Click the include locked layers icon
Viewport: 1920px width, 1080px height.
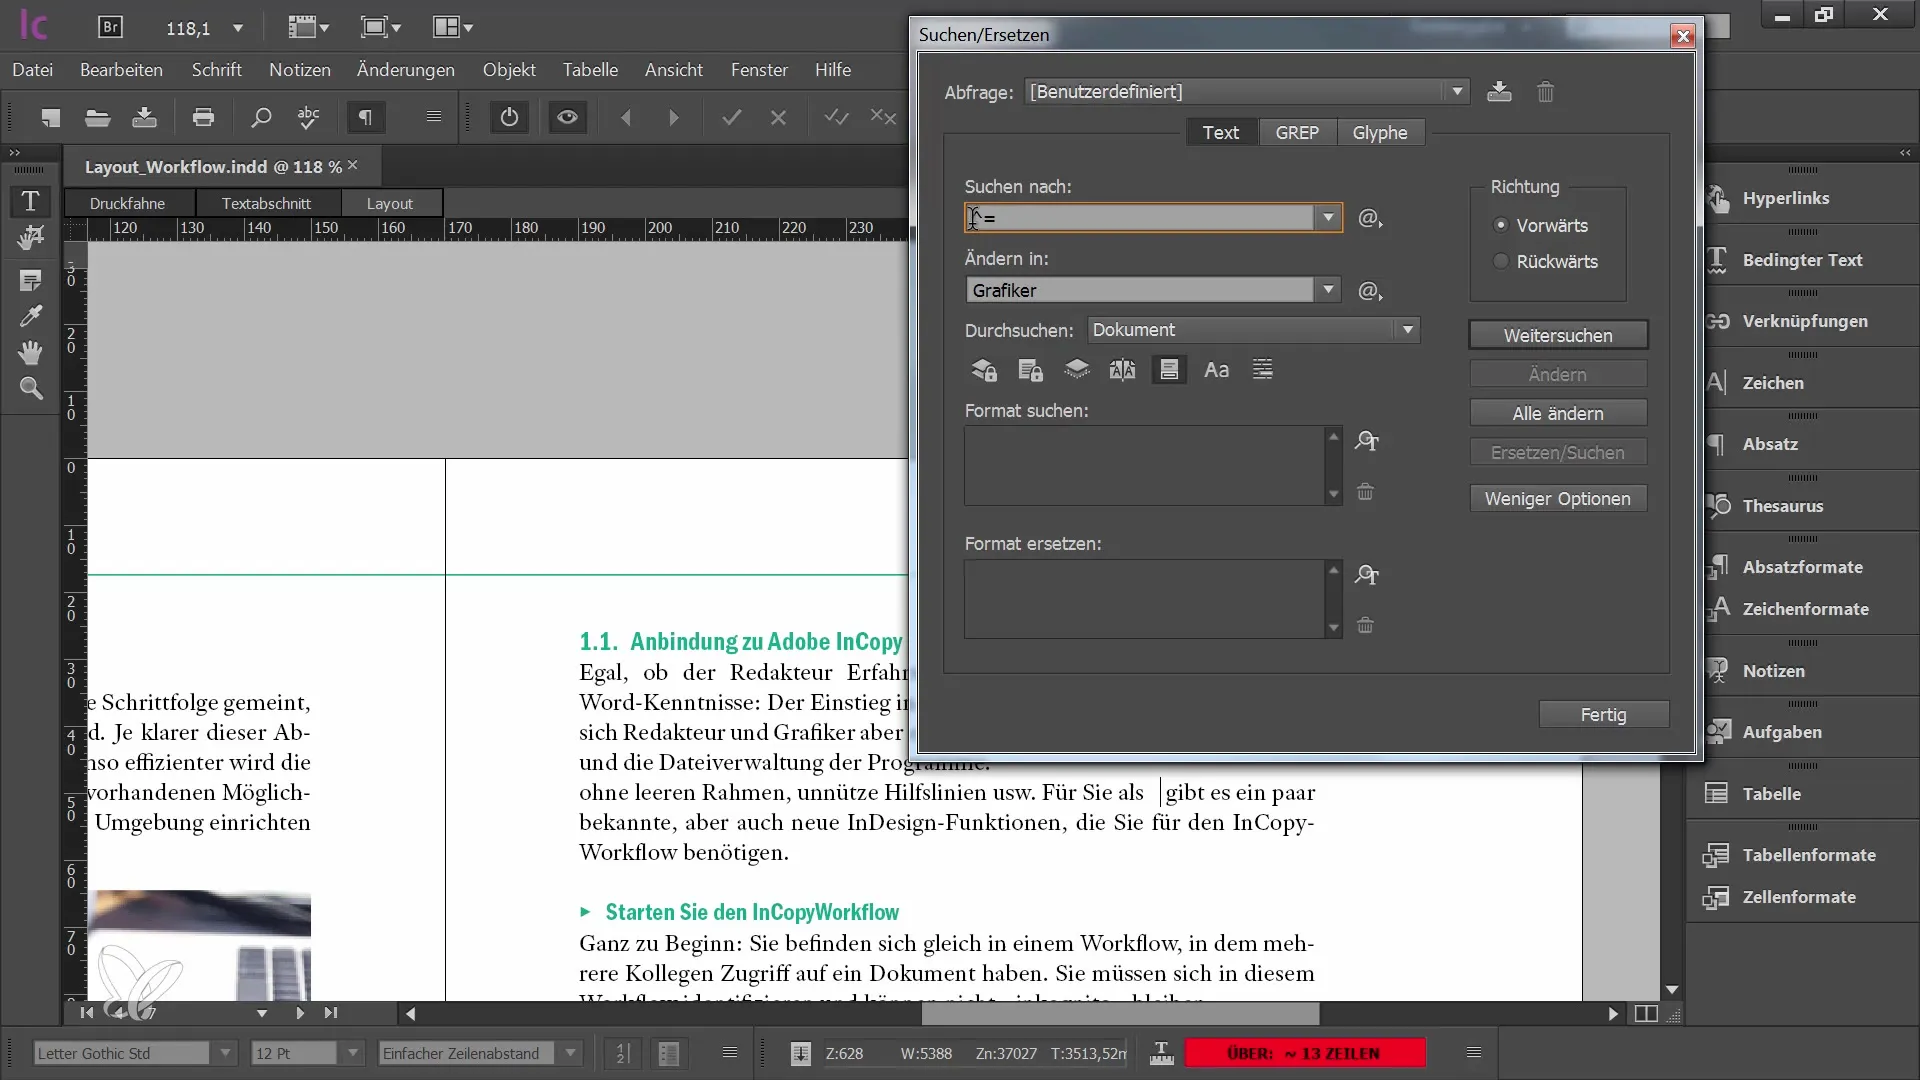pyautogui.click(x=984, y=371)
